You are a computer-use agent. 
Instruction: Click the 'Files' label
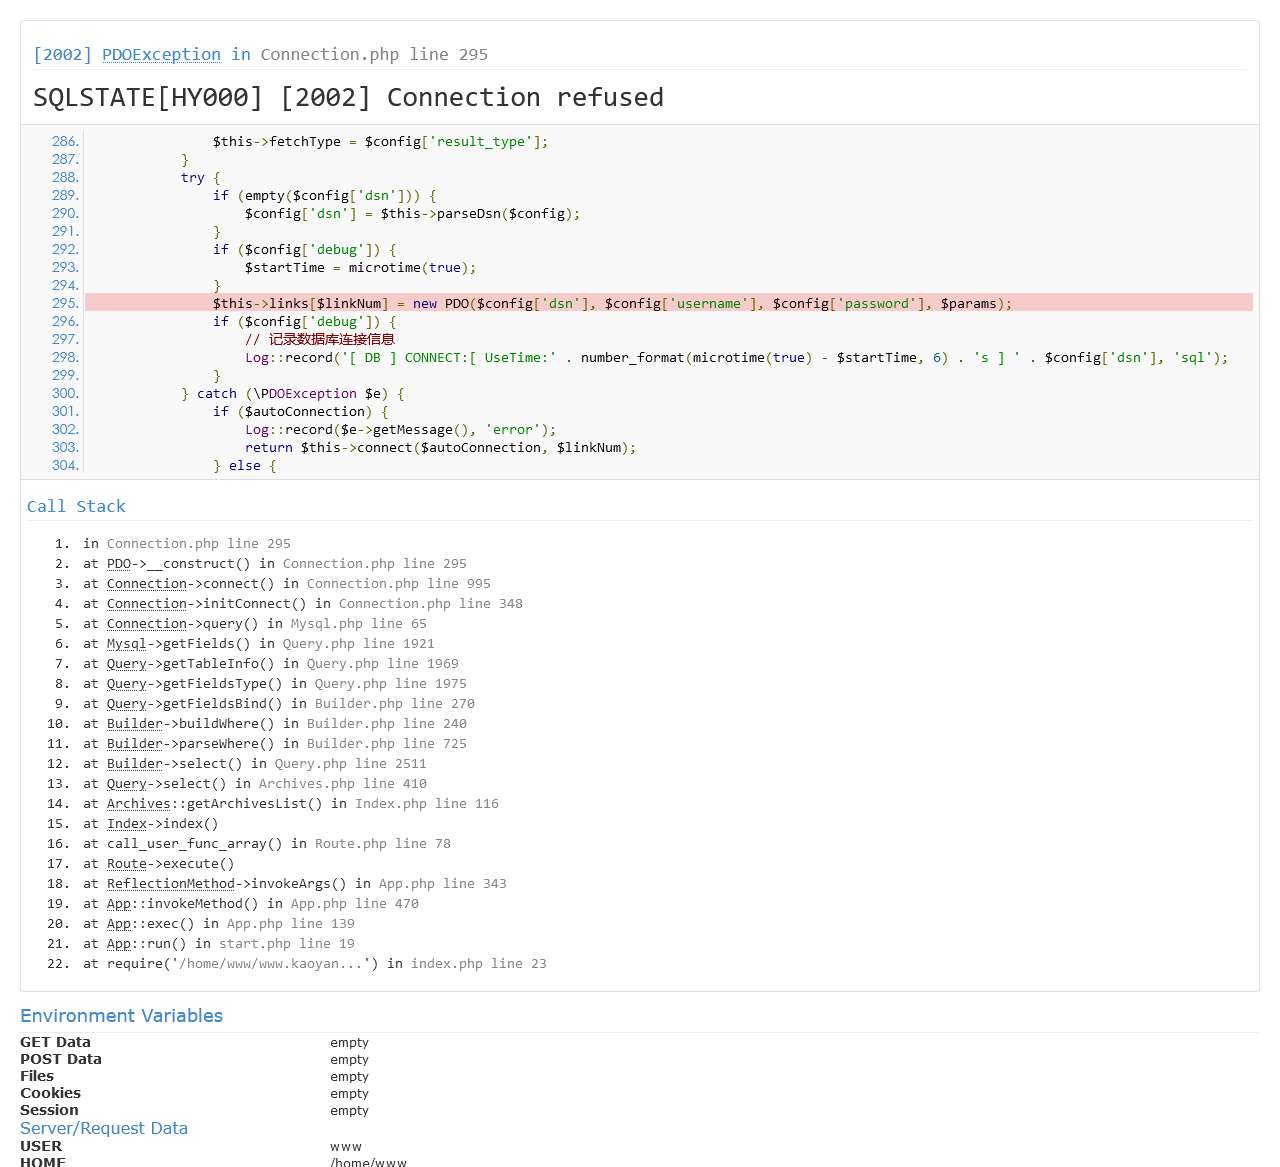pos(37,1076)
